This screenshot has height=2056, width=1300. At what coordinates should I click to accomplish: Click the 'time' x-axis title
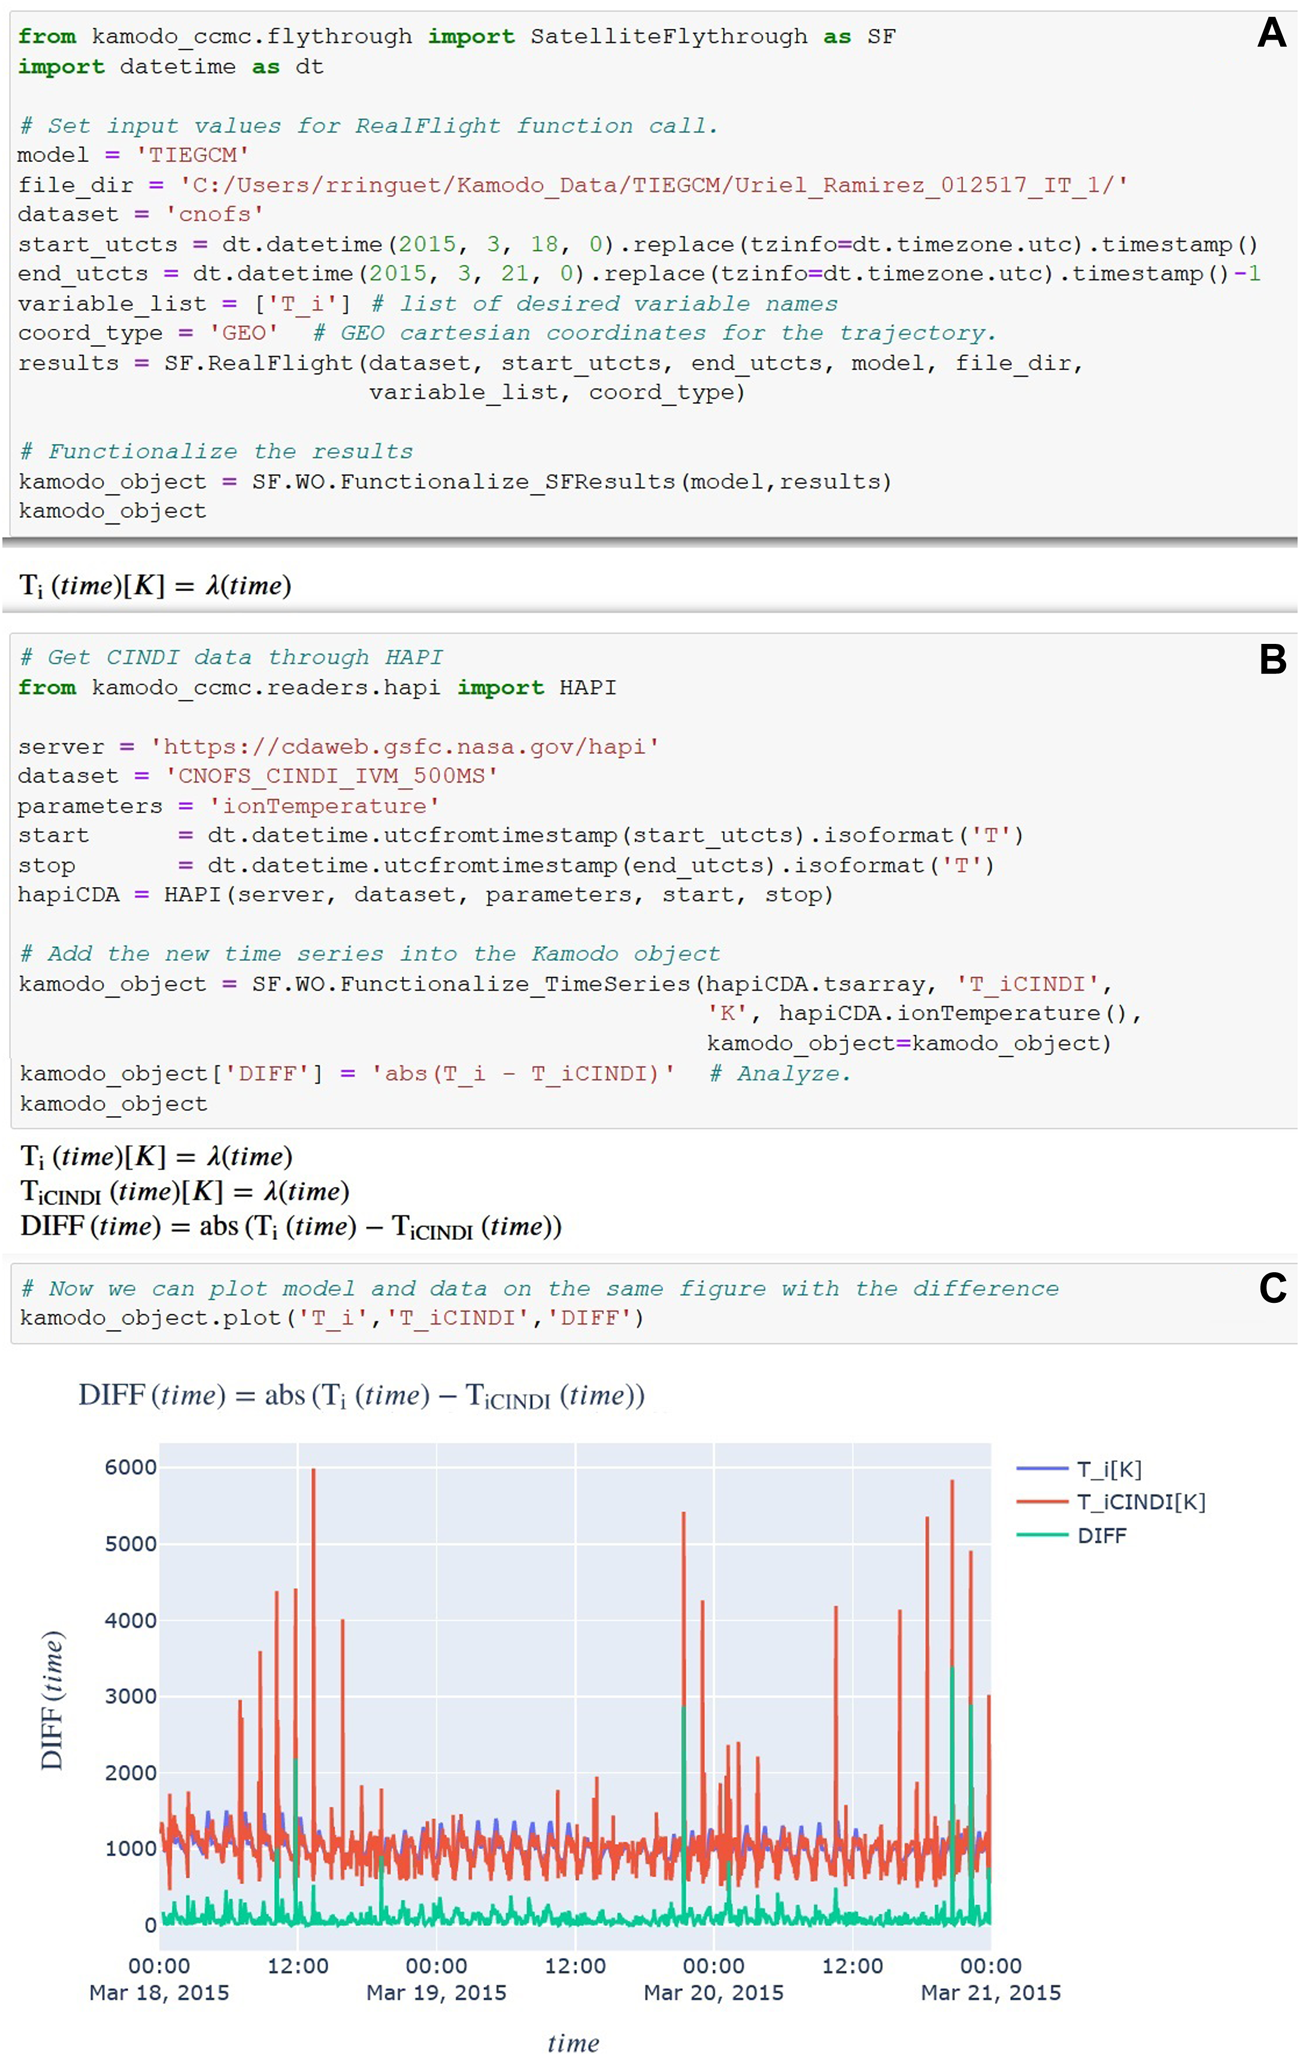point(573,2043)
